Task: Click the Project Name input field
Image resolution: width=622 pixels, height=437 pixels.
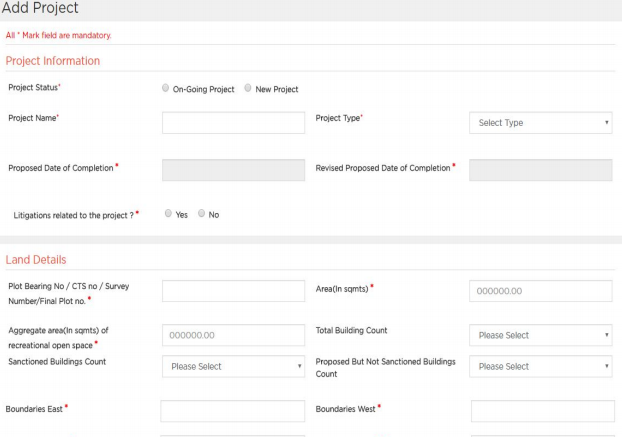Action: [x=233, y=123]
